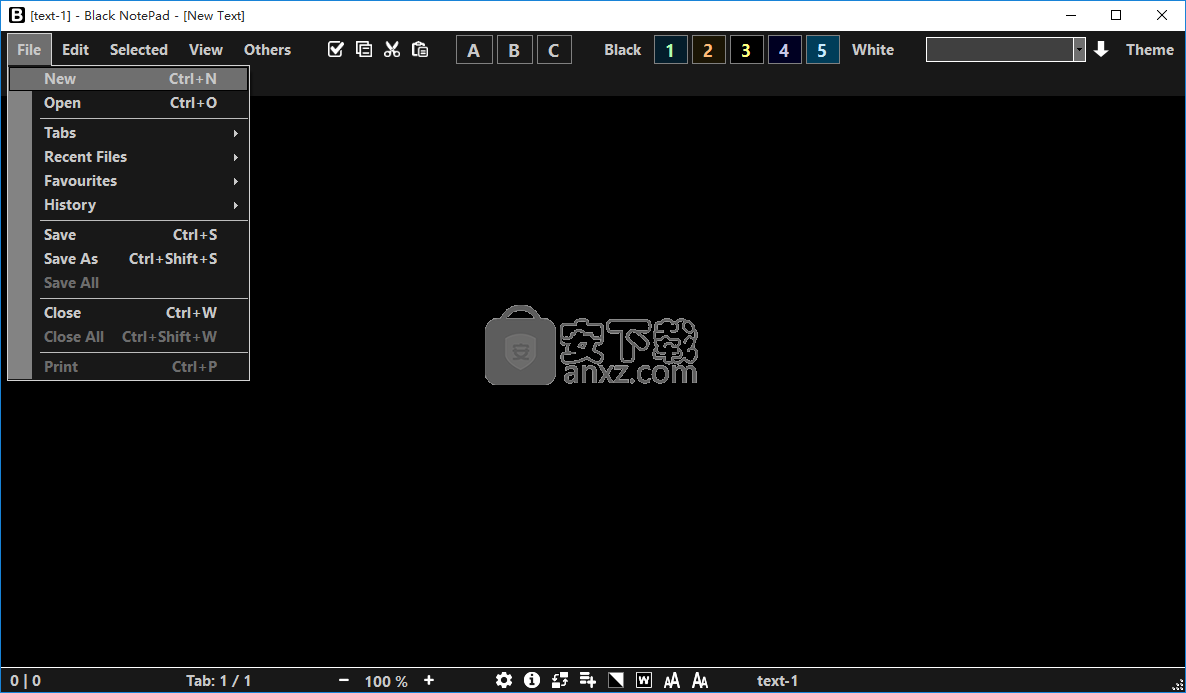Screen dimensions: 1186x693
Task: Expand the History submenu
Action: [x=129, y=205]
